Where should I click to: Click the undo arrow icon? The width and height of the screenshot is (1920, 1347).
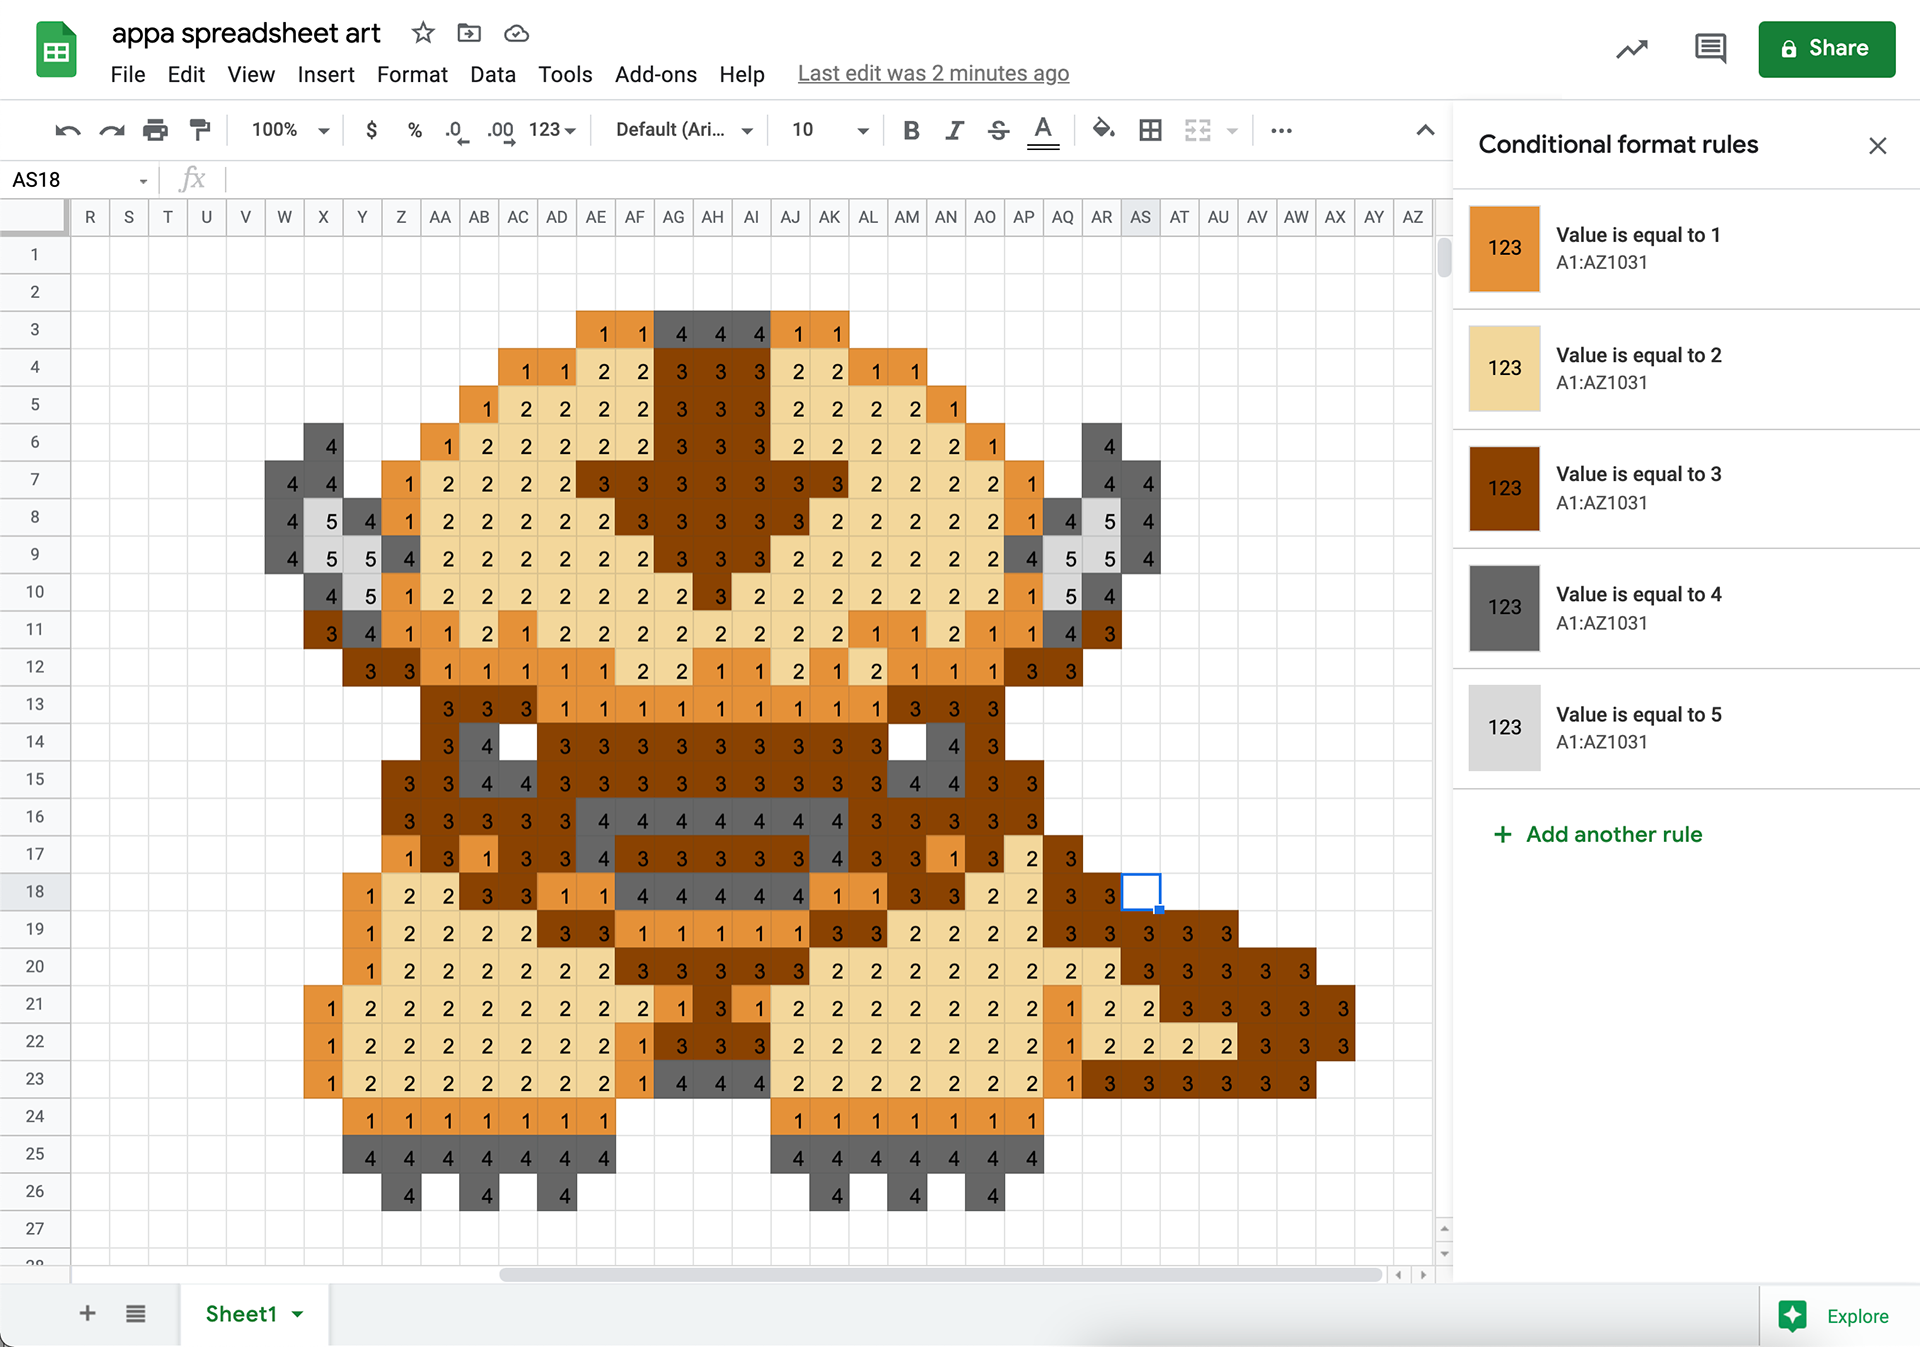68,130
